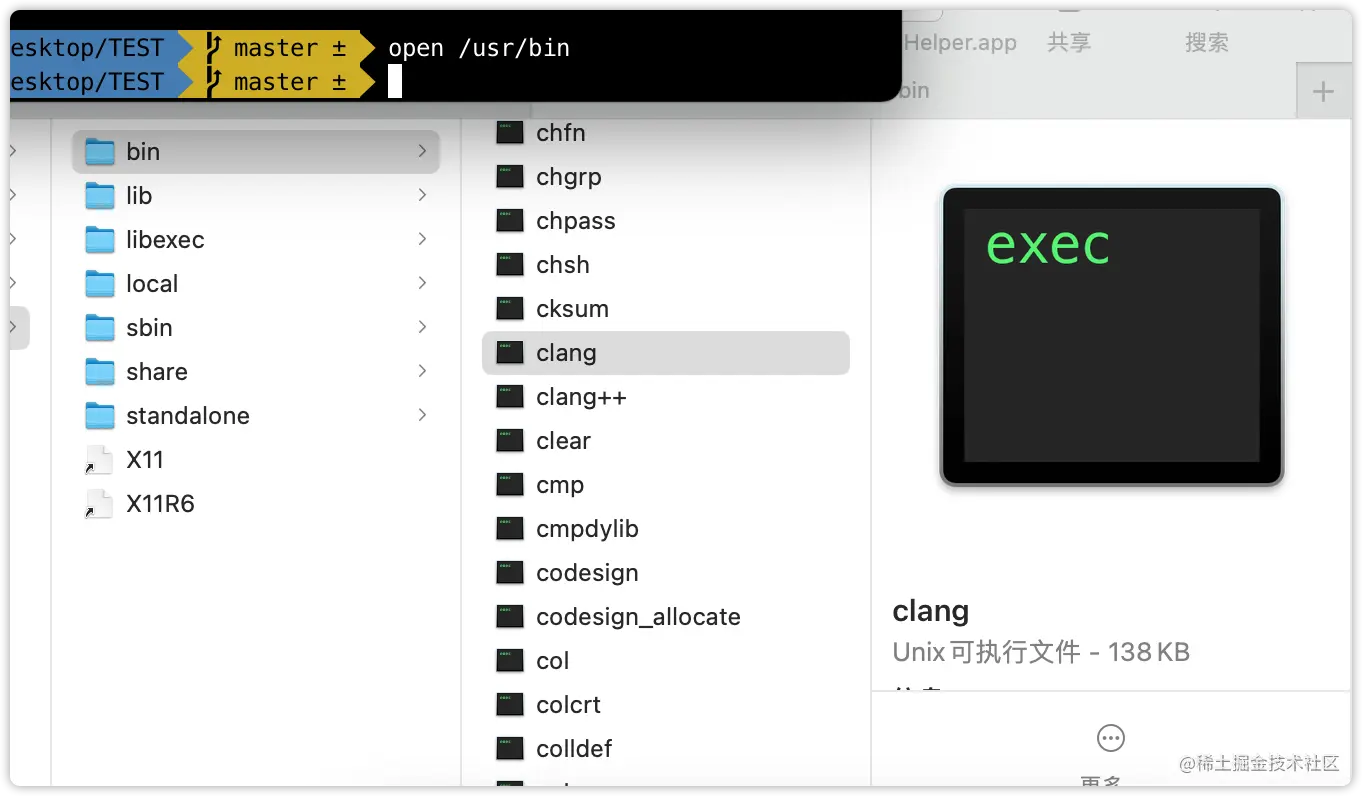This screenshot has height=796, width=1362.
Task: Click the chfn exec icon
Action: [510, 133]
